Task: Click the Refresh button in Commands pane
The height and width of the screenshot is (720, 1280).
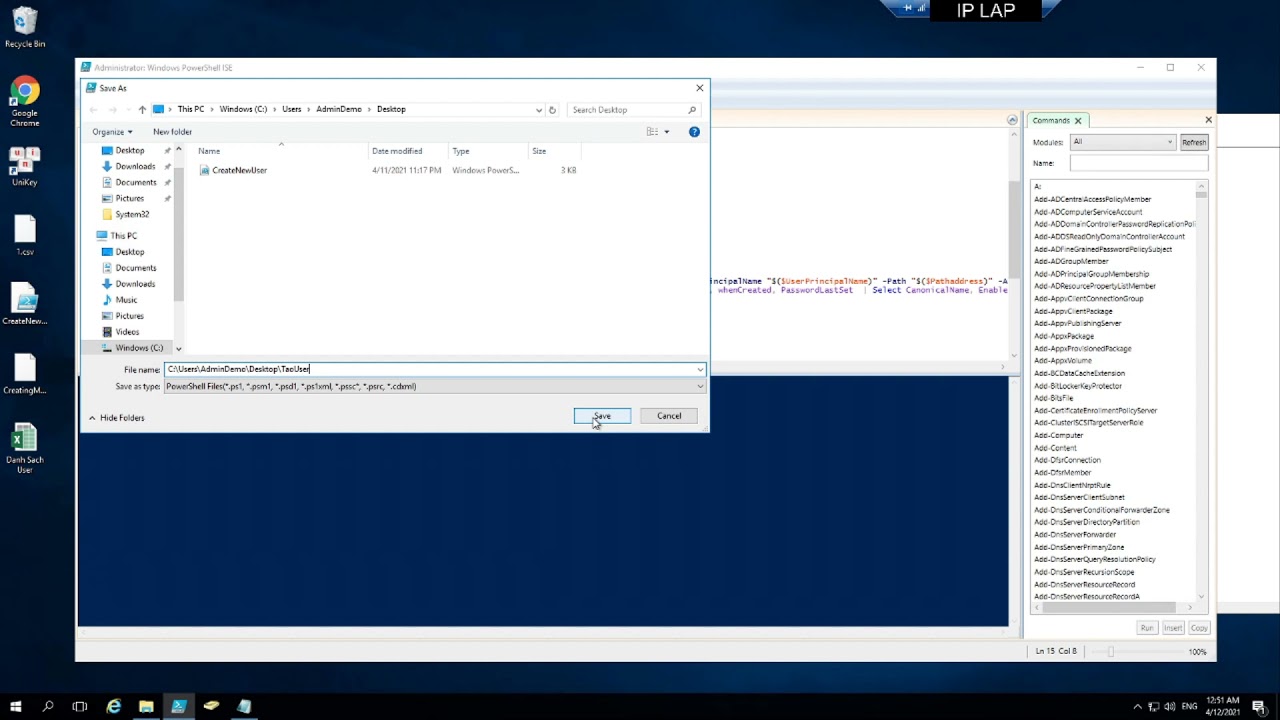Action: pyautogui.click(x=1194, y=142)
